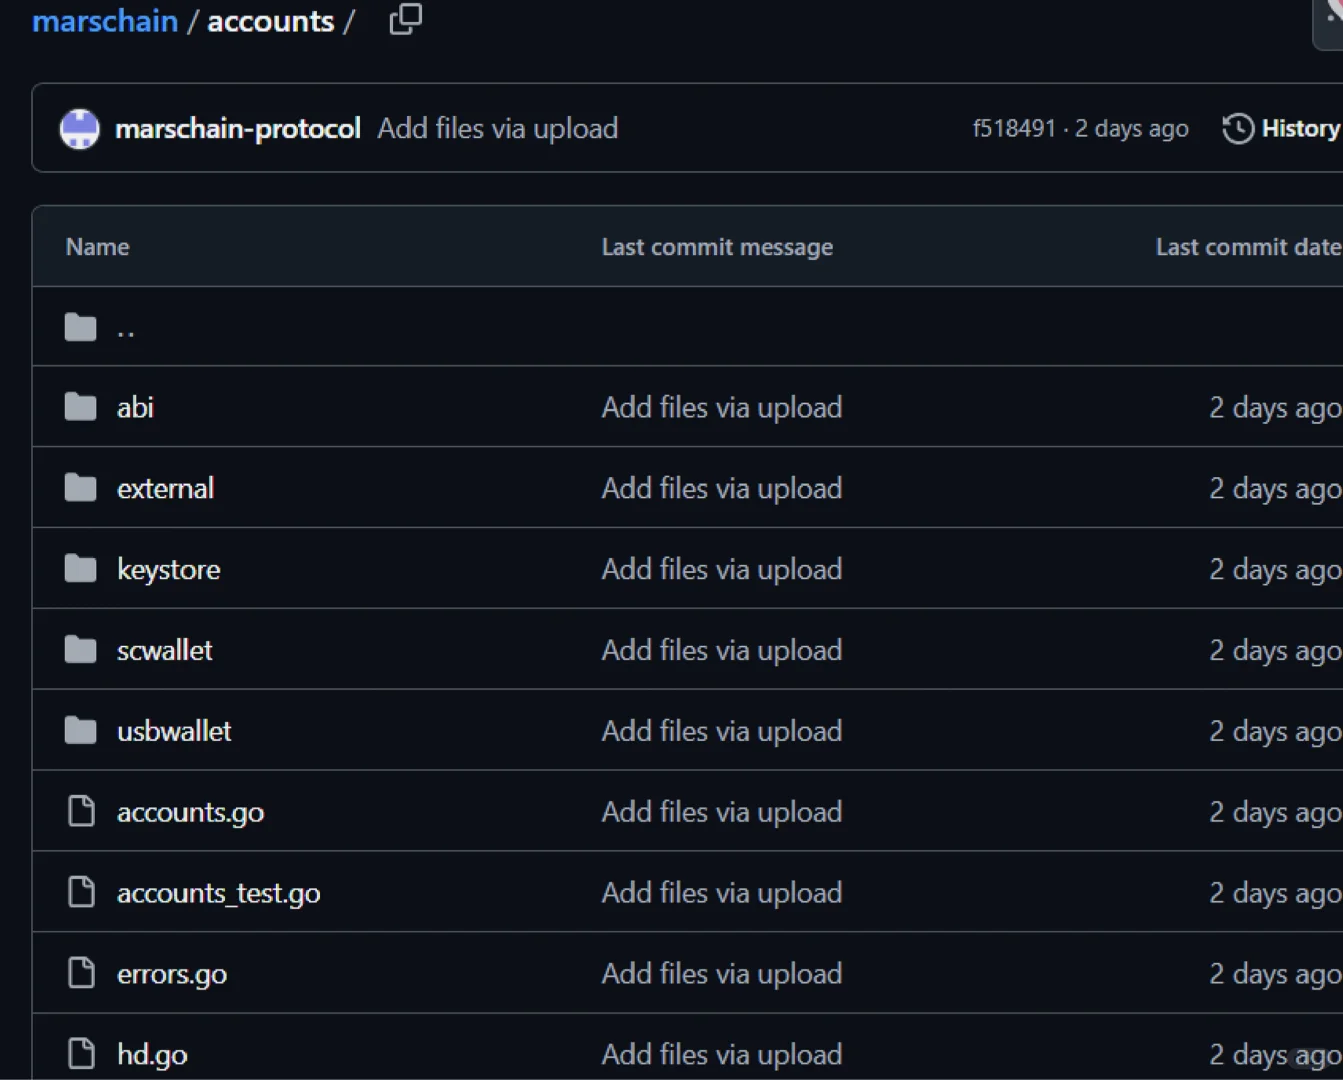Click the abi folder icon
Screen dimensions: 1343x1080
pos(81,407)
